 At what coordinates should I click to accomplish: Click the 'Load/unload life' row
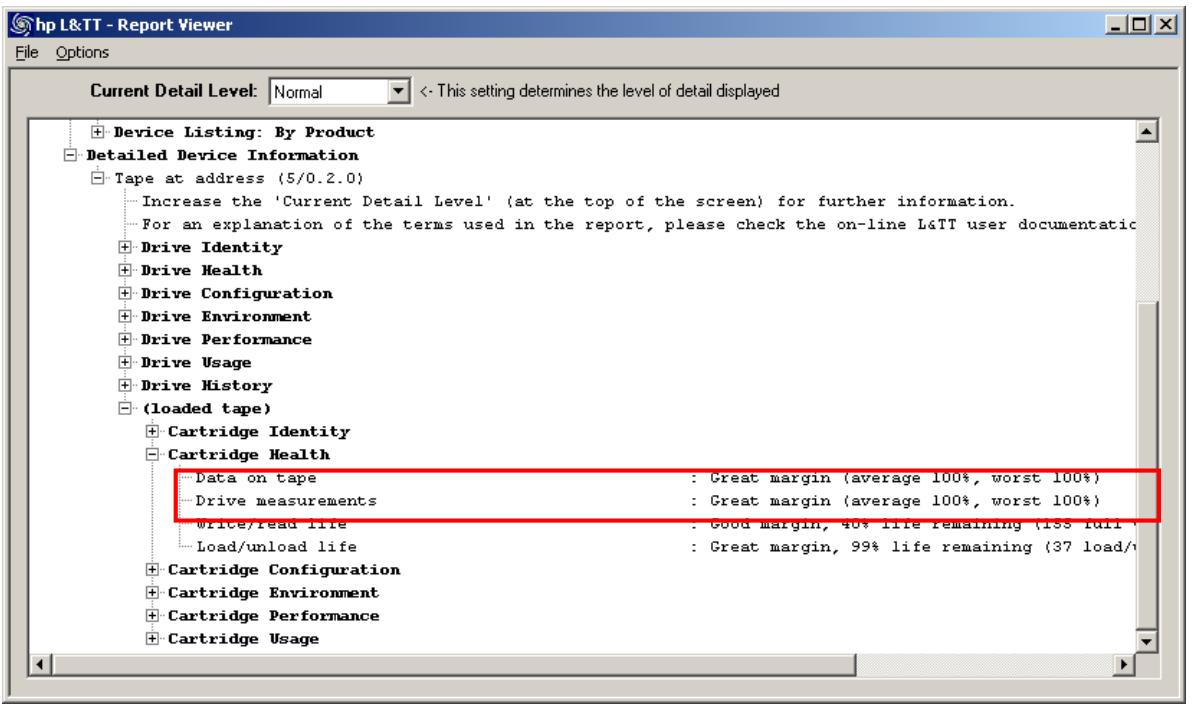coord(666,547)
